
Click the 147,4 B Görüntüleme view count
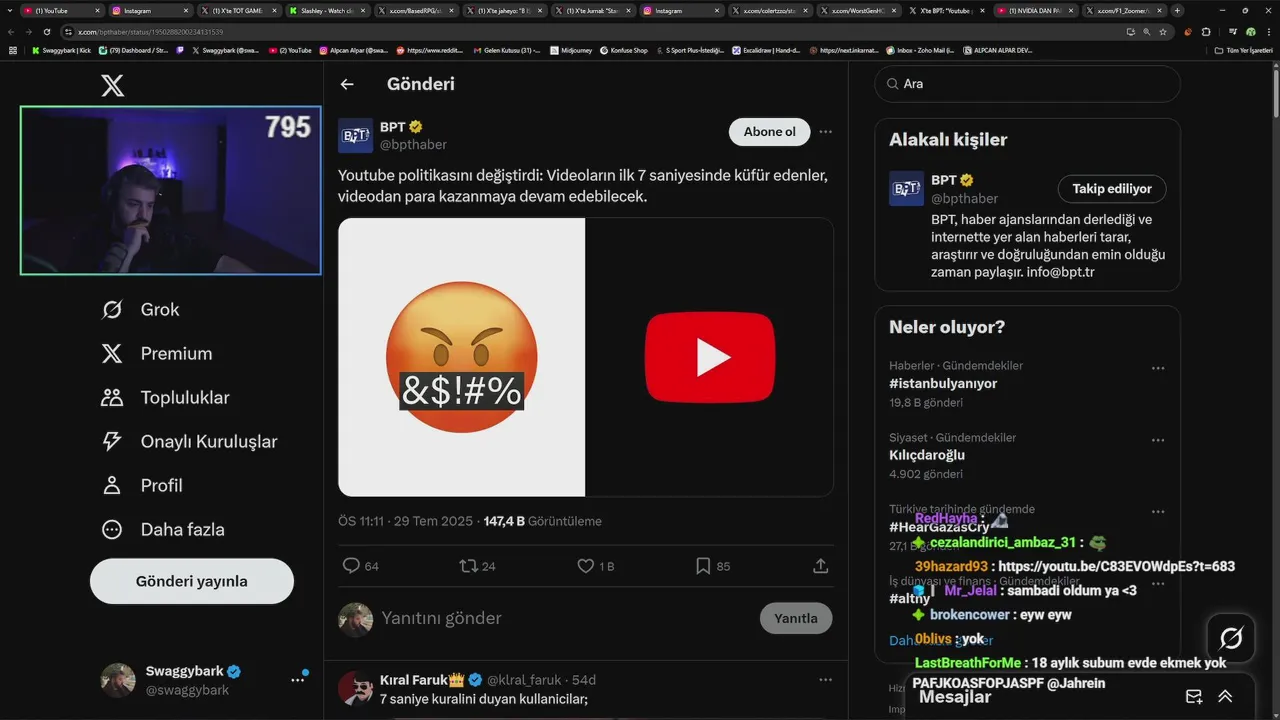[543, 521]
